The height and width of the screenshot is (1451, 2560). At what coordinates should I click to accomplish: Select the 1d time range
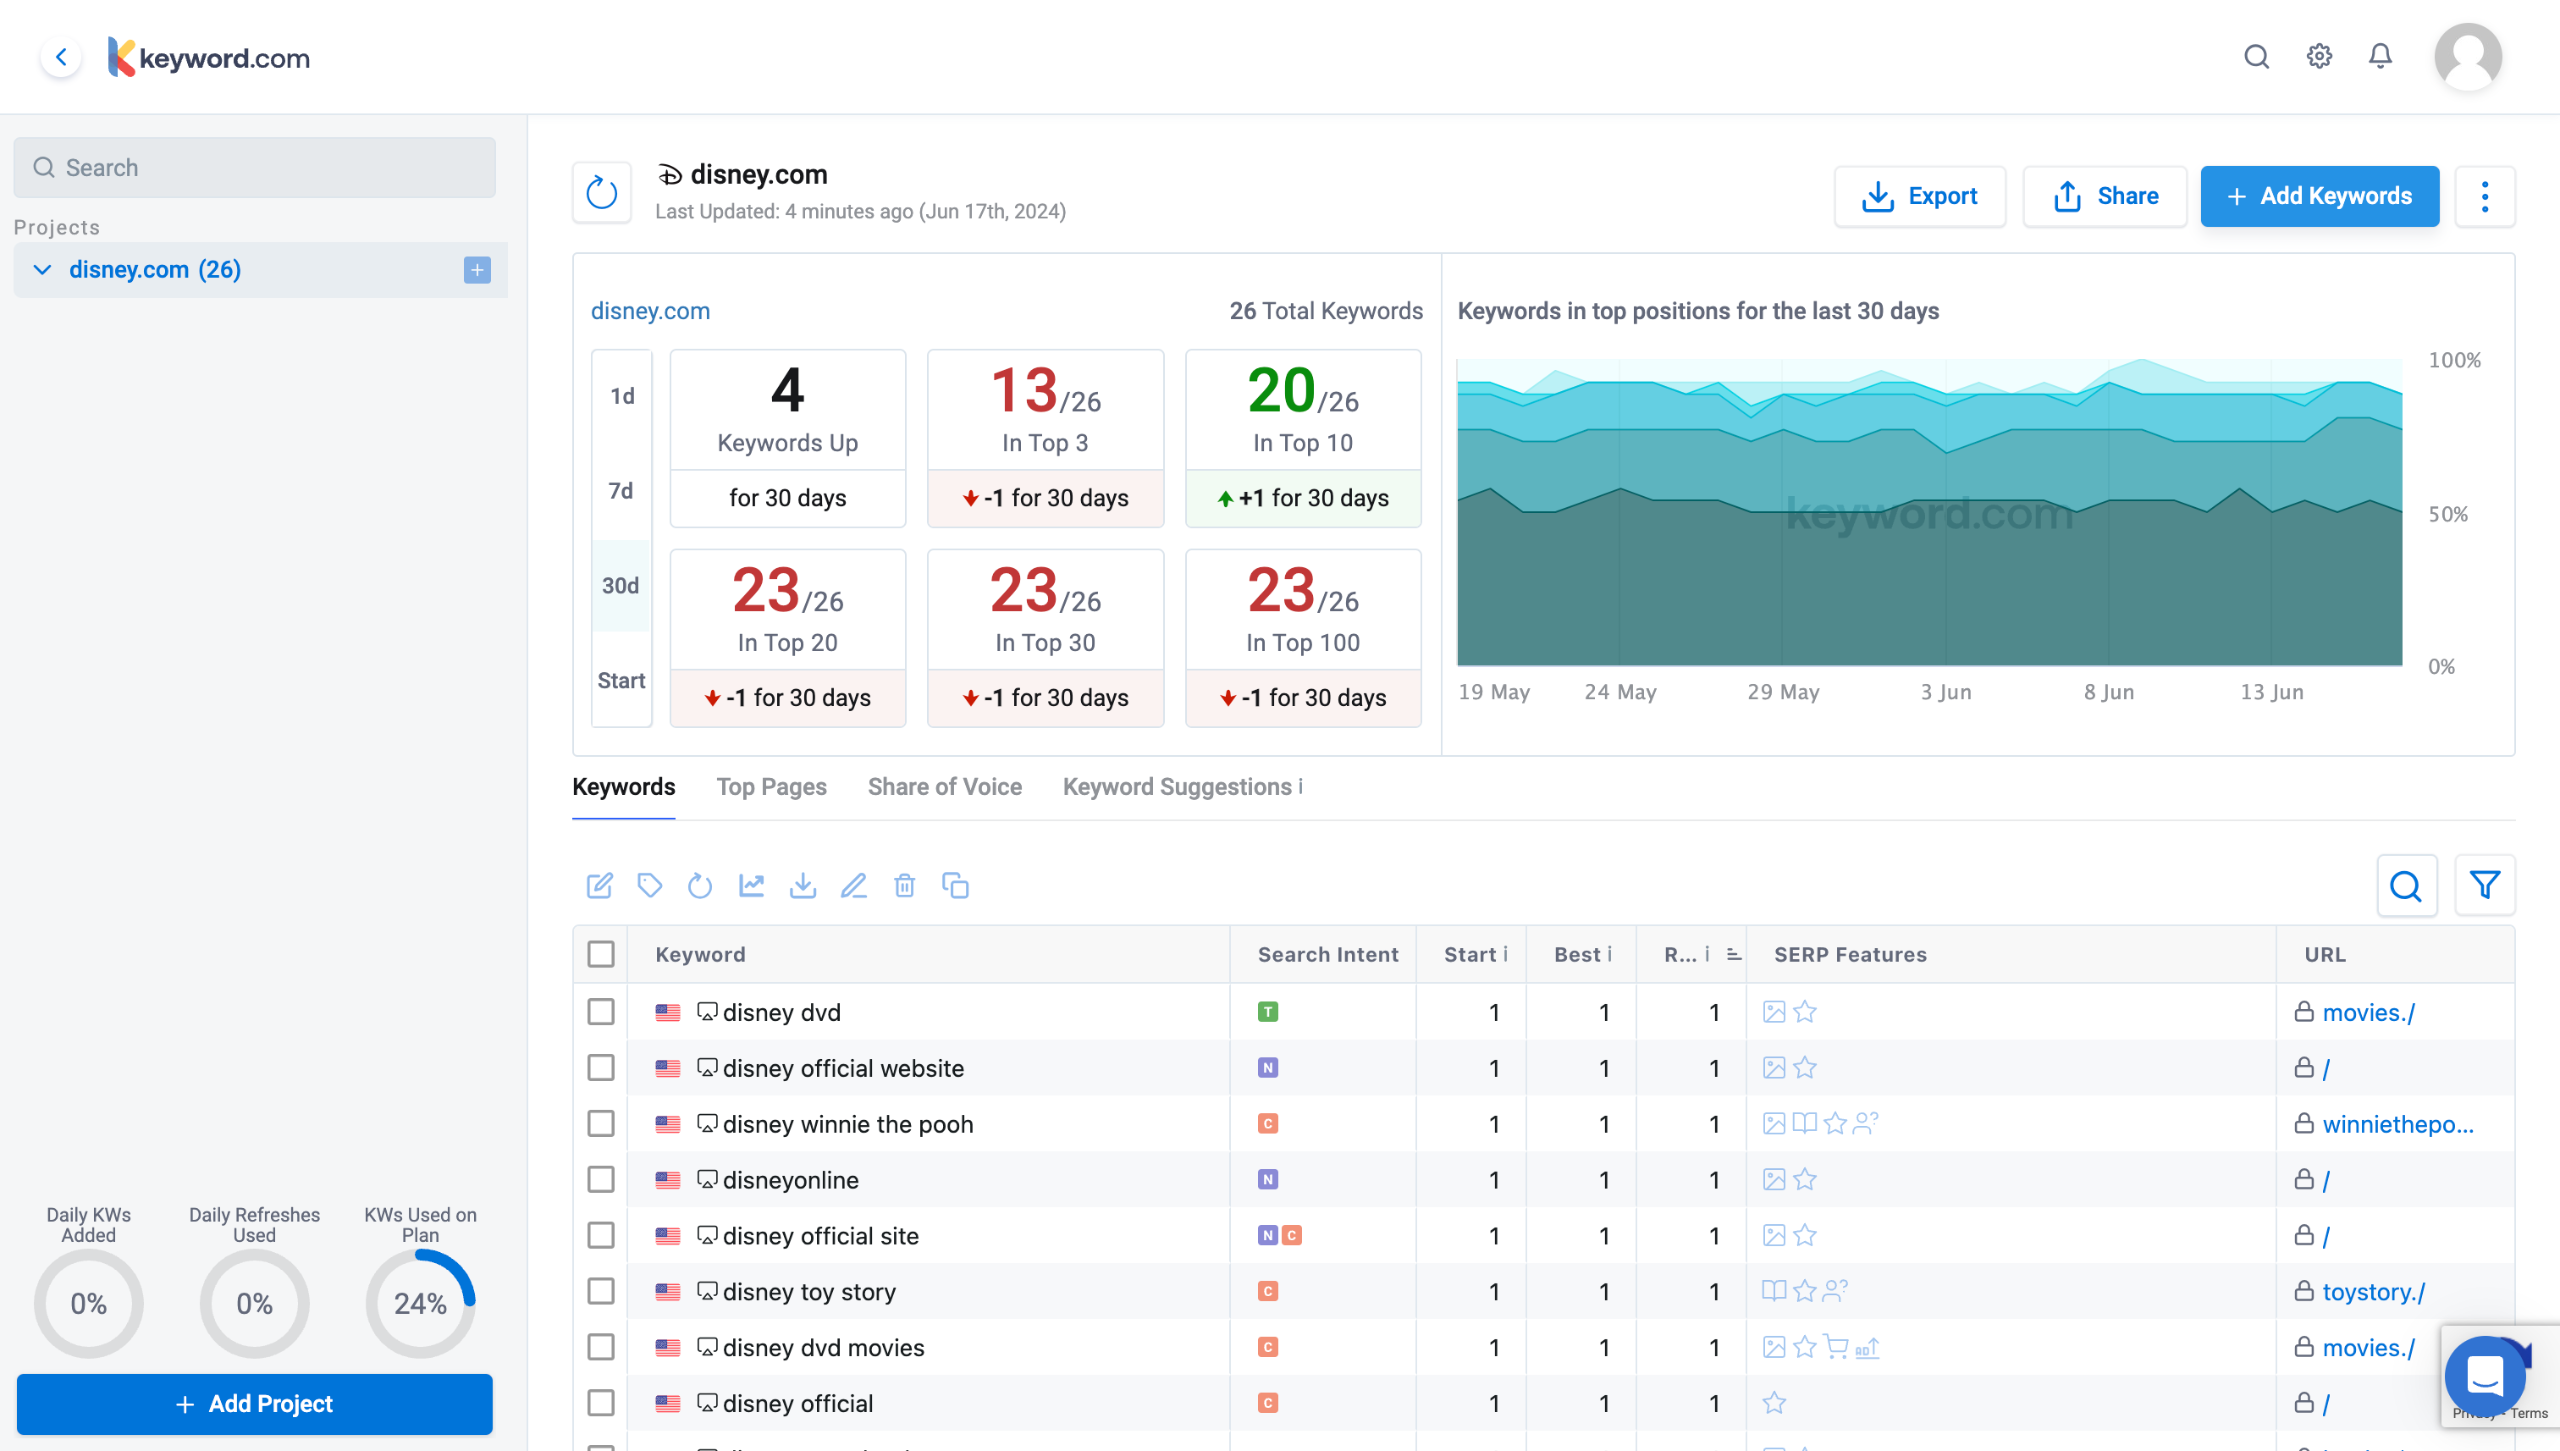622,397
